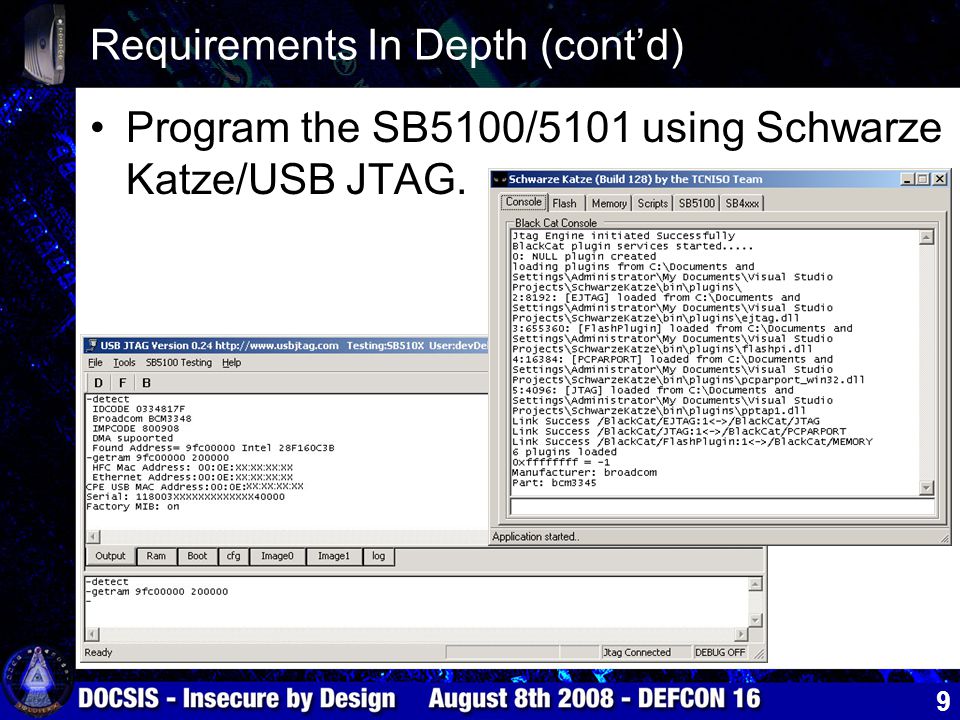Click the Found Address Intel 28F160C3B line
The width and height of the screenshot is (960, 720).
tap(213, 448)
